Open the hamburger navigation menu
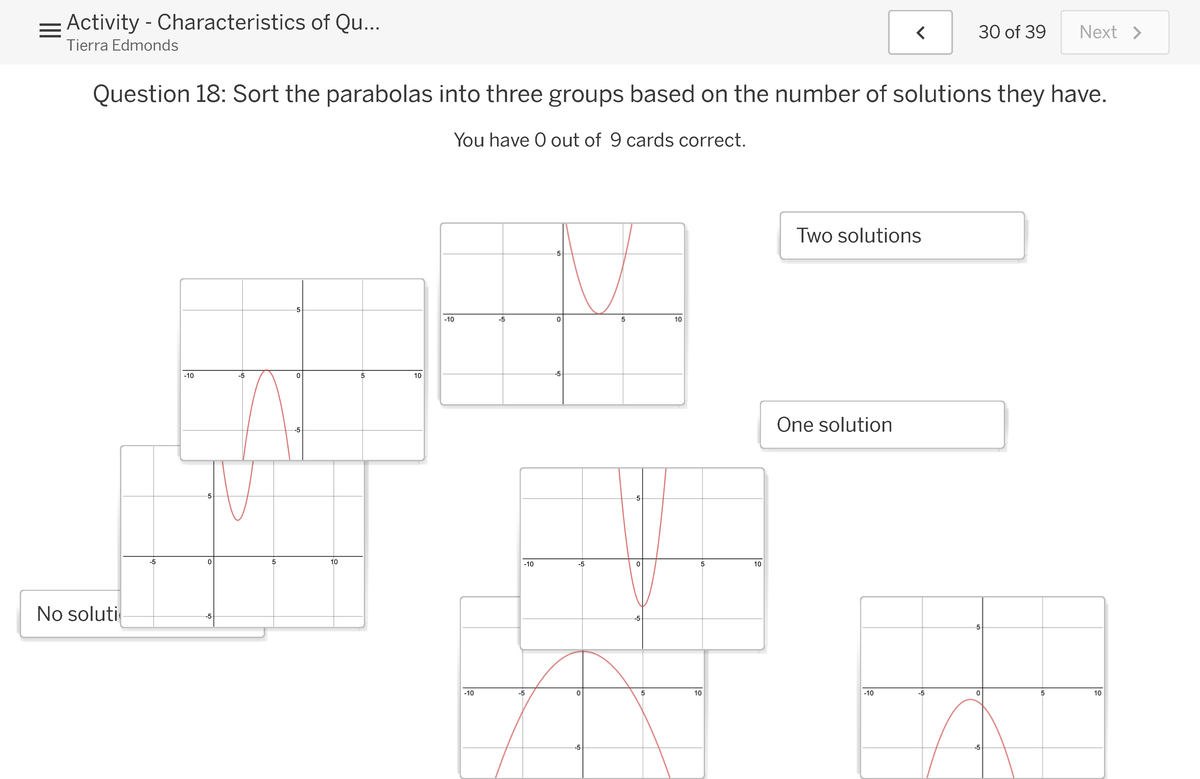The height and width of the screenshot is (779, 1200). pyautogui.click(x=47, y=29)
